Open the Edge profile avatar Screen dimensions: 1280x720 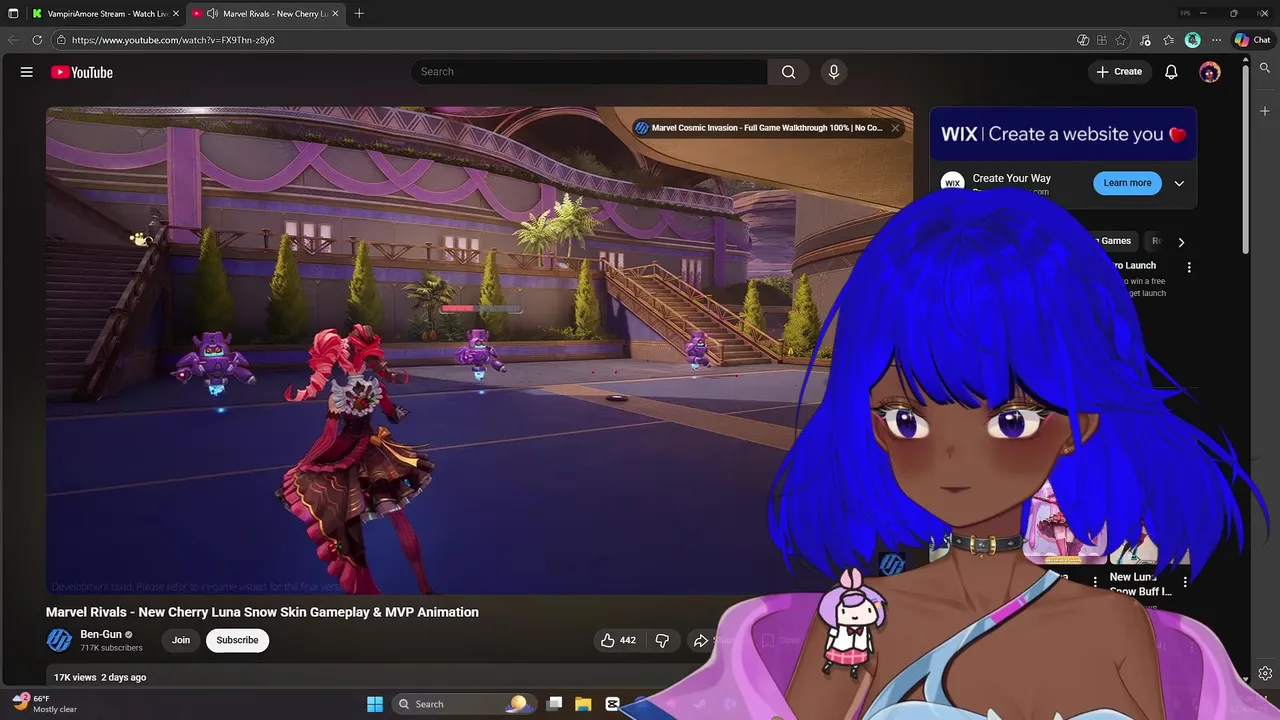[1192, 40]
